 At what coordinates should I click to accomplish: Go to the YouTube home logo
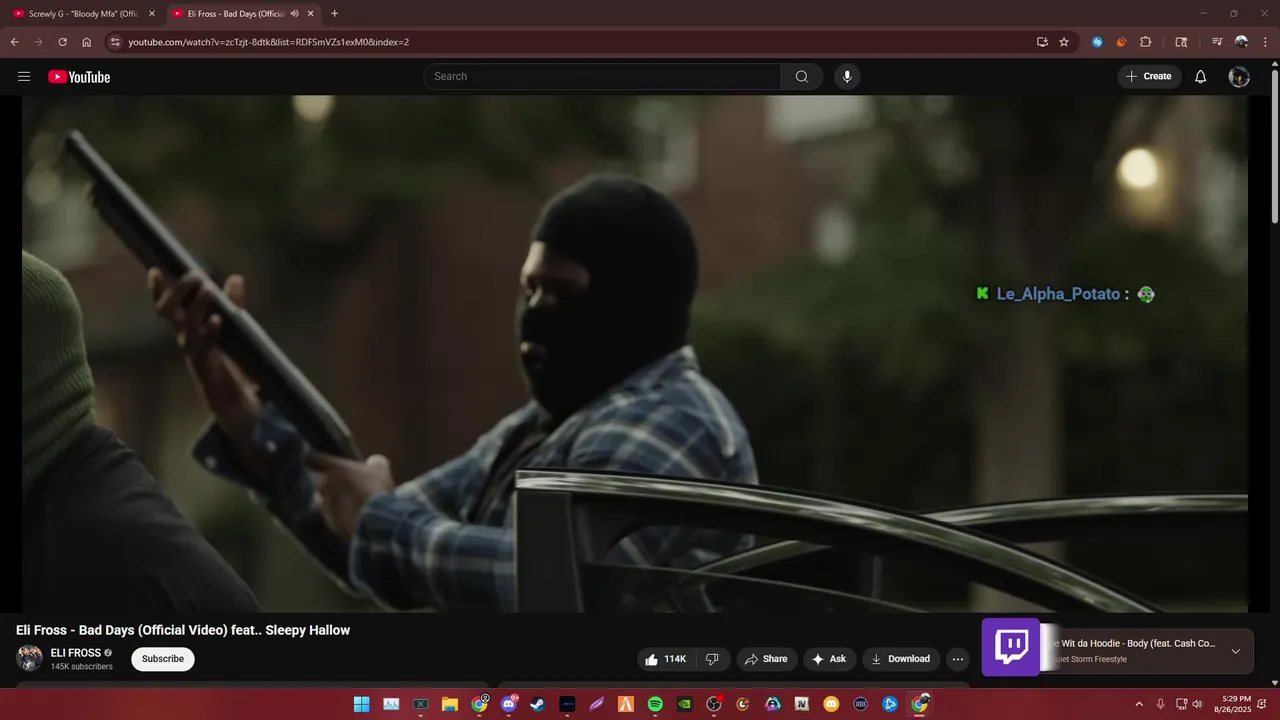(x=79, y=77)
